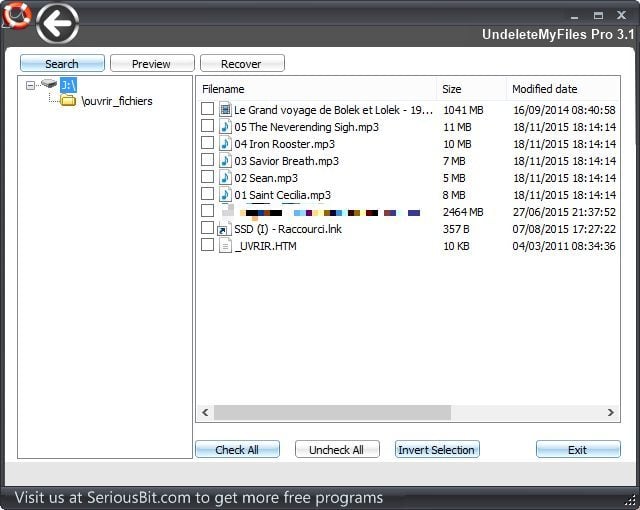Click music icon of 01 Saint Cecilia.mp3
Screen dimensions: 640x510
[x=225, y=195]
